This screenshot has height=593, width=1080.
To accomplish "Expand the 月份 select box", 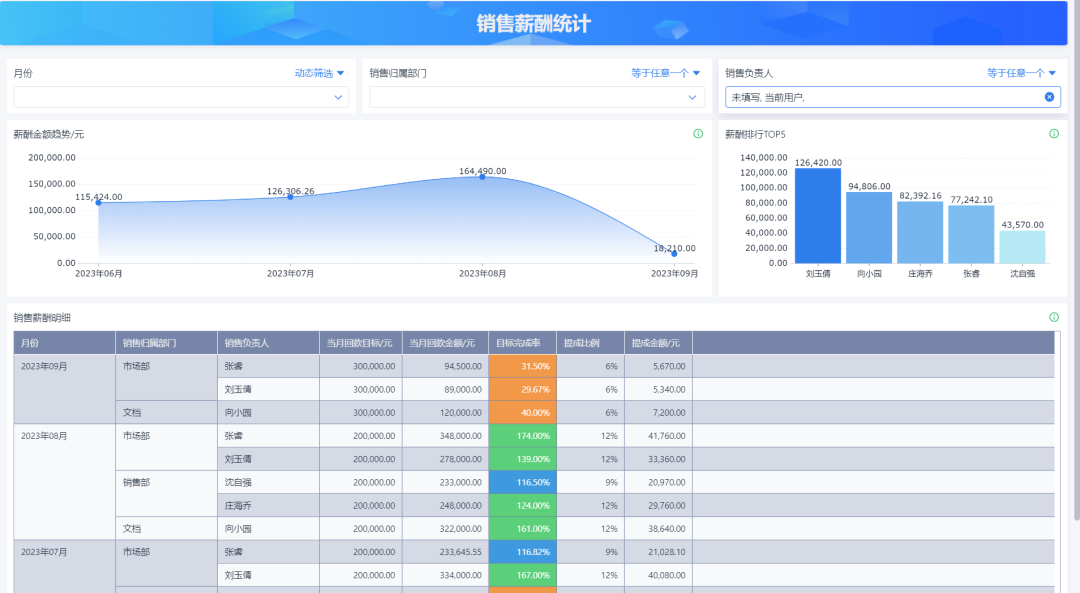I will (x=181, y=97).
